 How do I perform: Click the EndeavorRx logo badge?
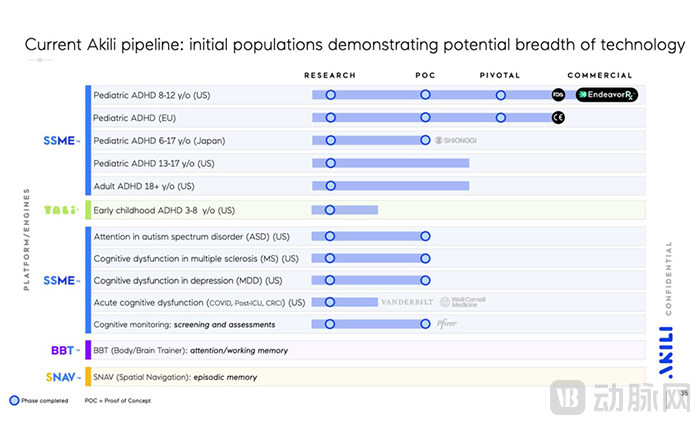(x=607, y=94)
